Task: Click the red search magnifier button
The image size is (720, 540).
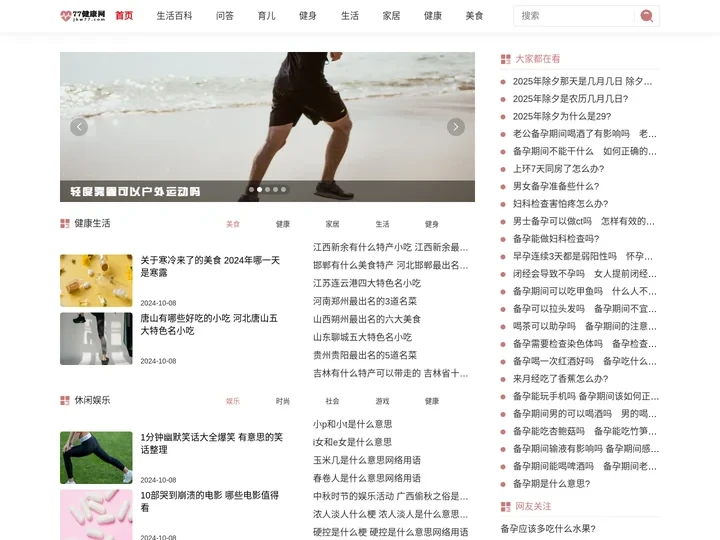Action: 647,16
